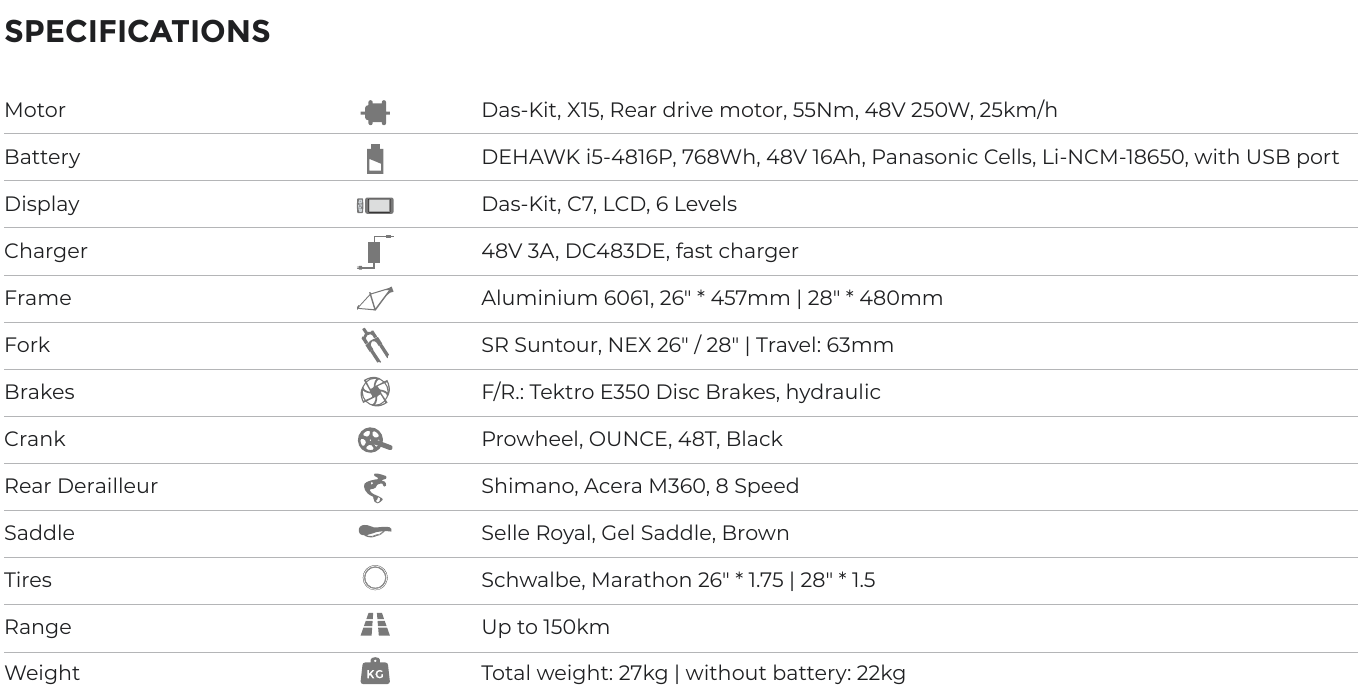Click the saddle icon

(x=375, y=531)
